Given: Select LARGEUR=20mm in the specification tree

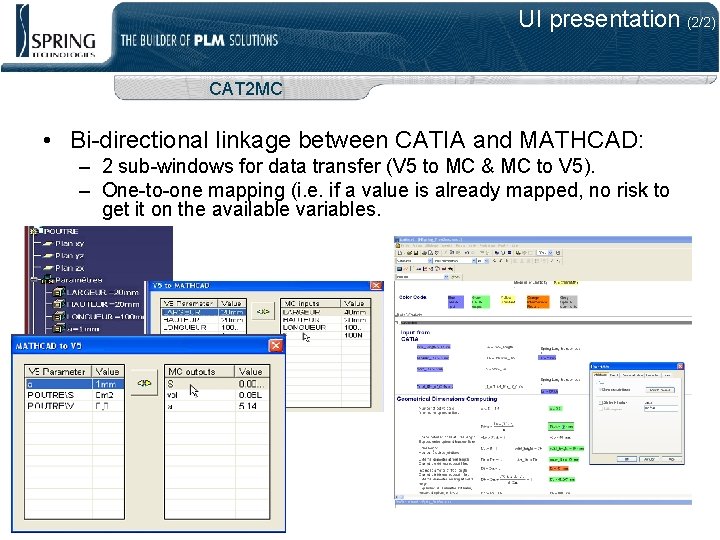Looking at the screenshot, I should pyautogui.click(x=102, y=292).
